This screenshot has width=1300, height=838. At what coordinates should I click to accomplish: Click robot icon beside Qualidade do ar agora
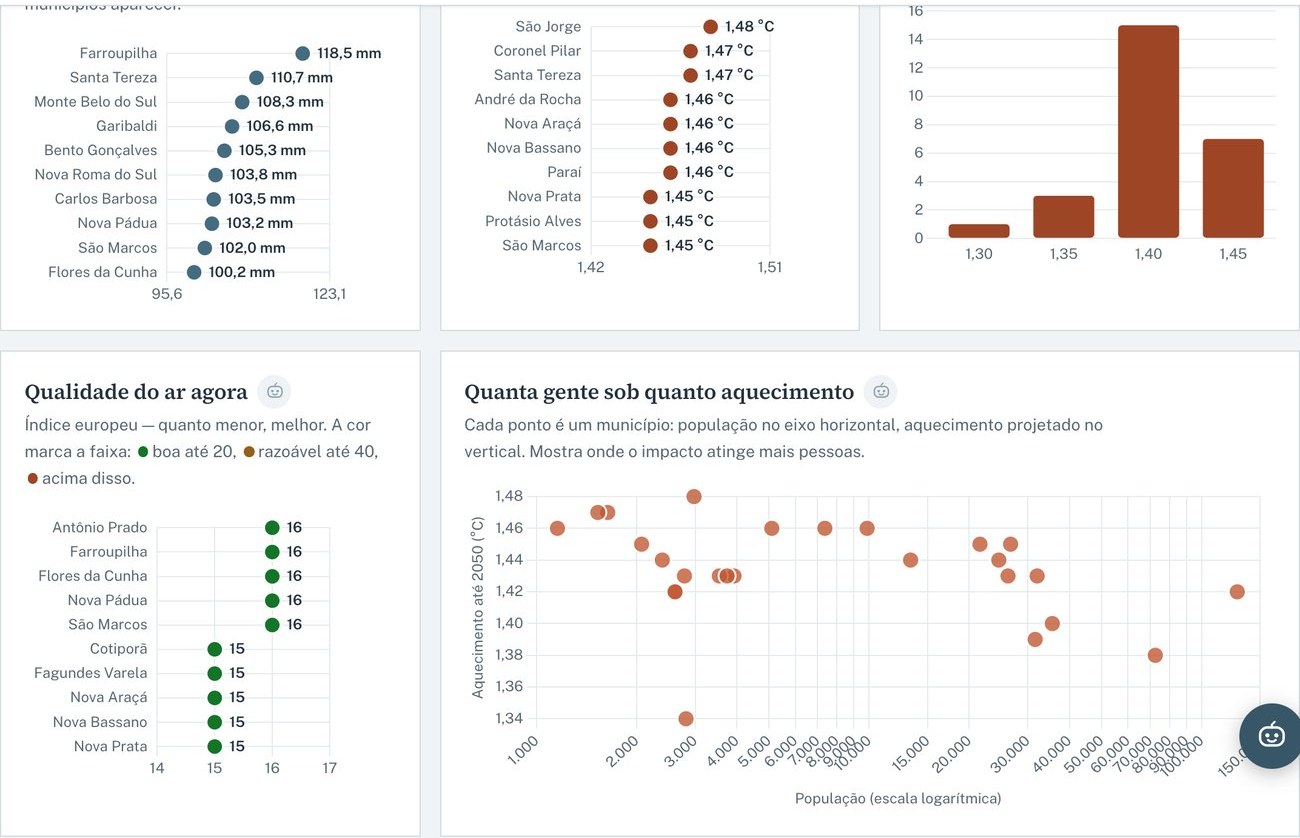[x=275, y=391]
